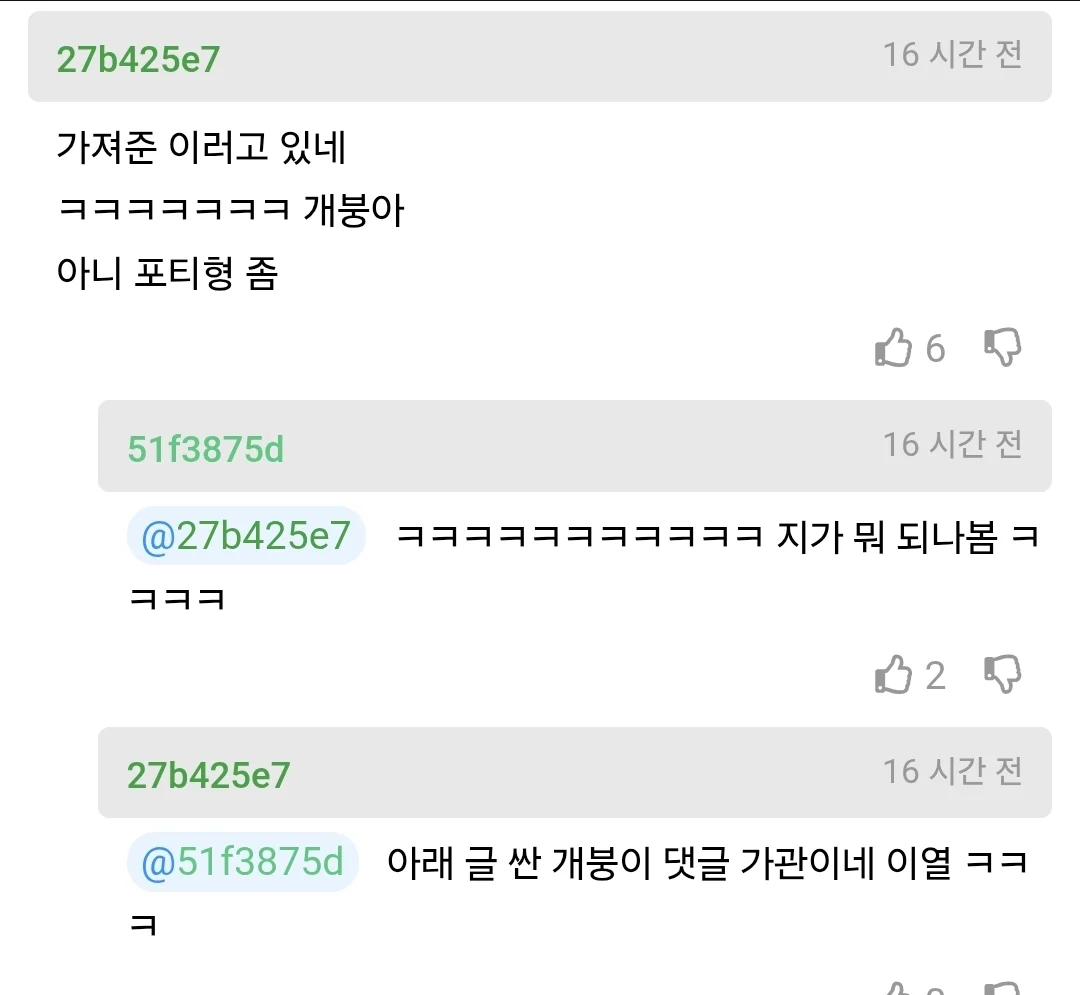1080x995 pixels.
Task: Click the timestamp on the last reply
Action: [x=952, y=771]
